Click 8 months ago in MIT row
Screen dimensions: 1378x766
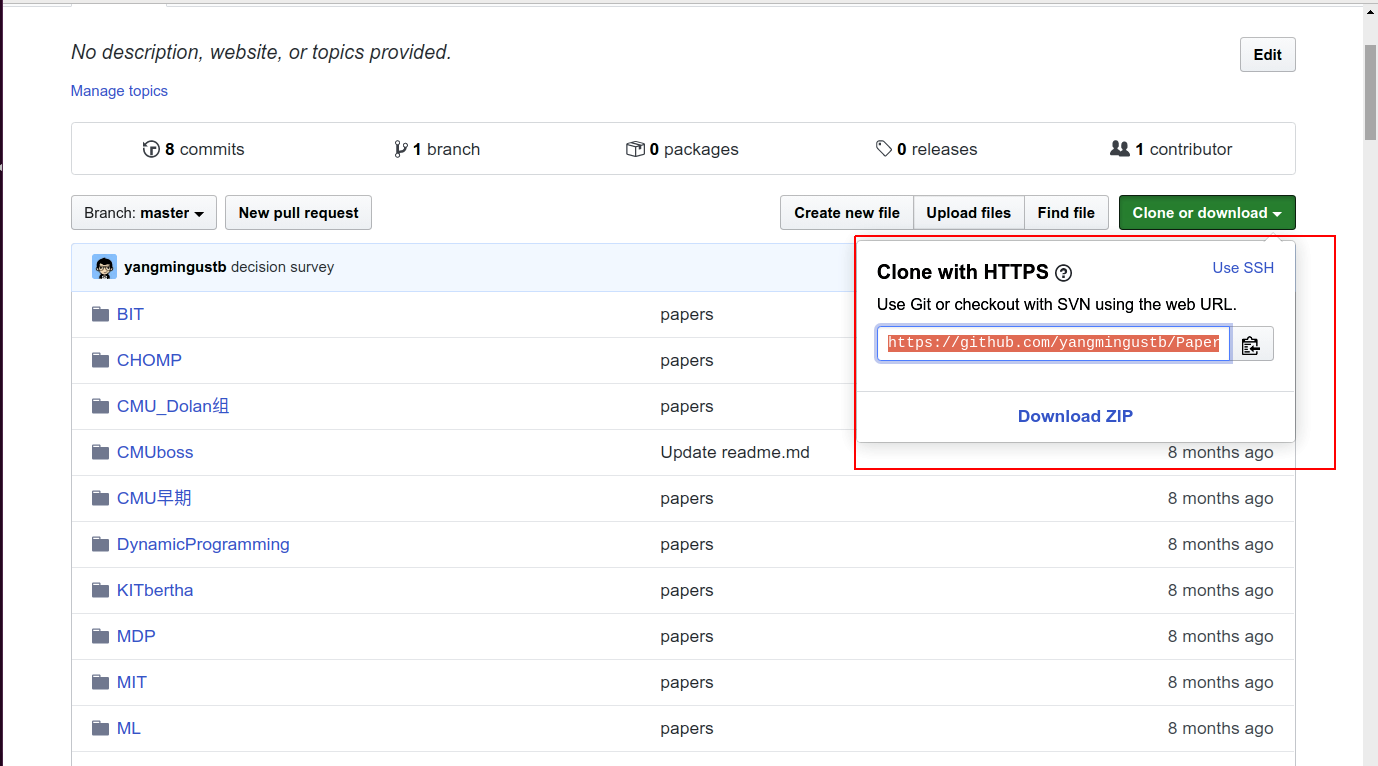coord(1221,682)
